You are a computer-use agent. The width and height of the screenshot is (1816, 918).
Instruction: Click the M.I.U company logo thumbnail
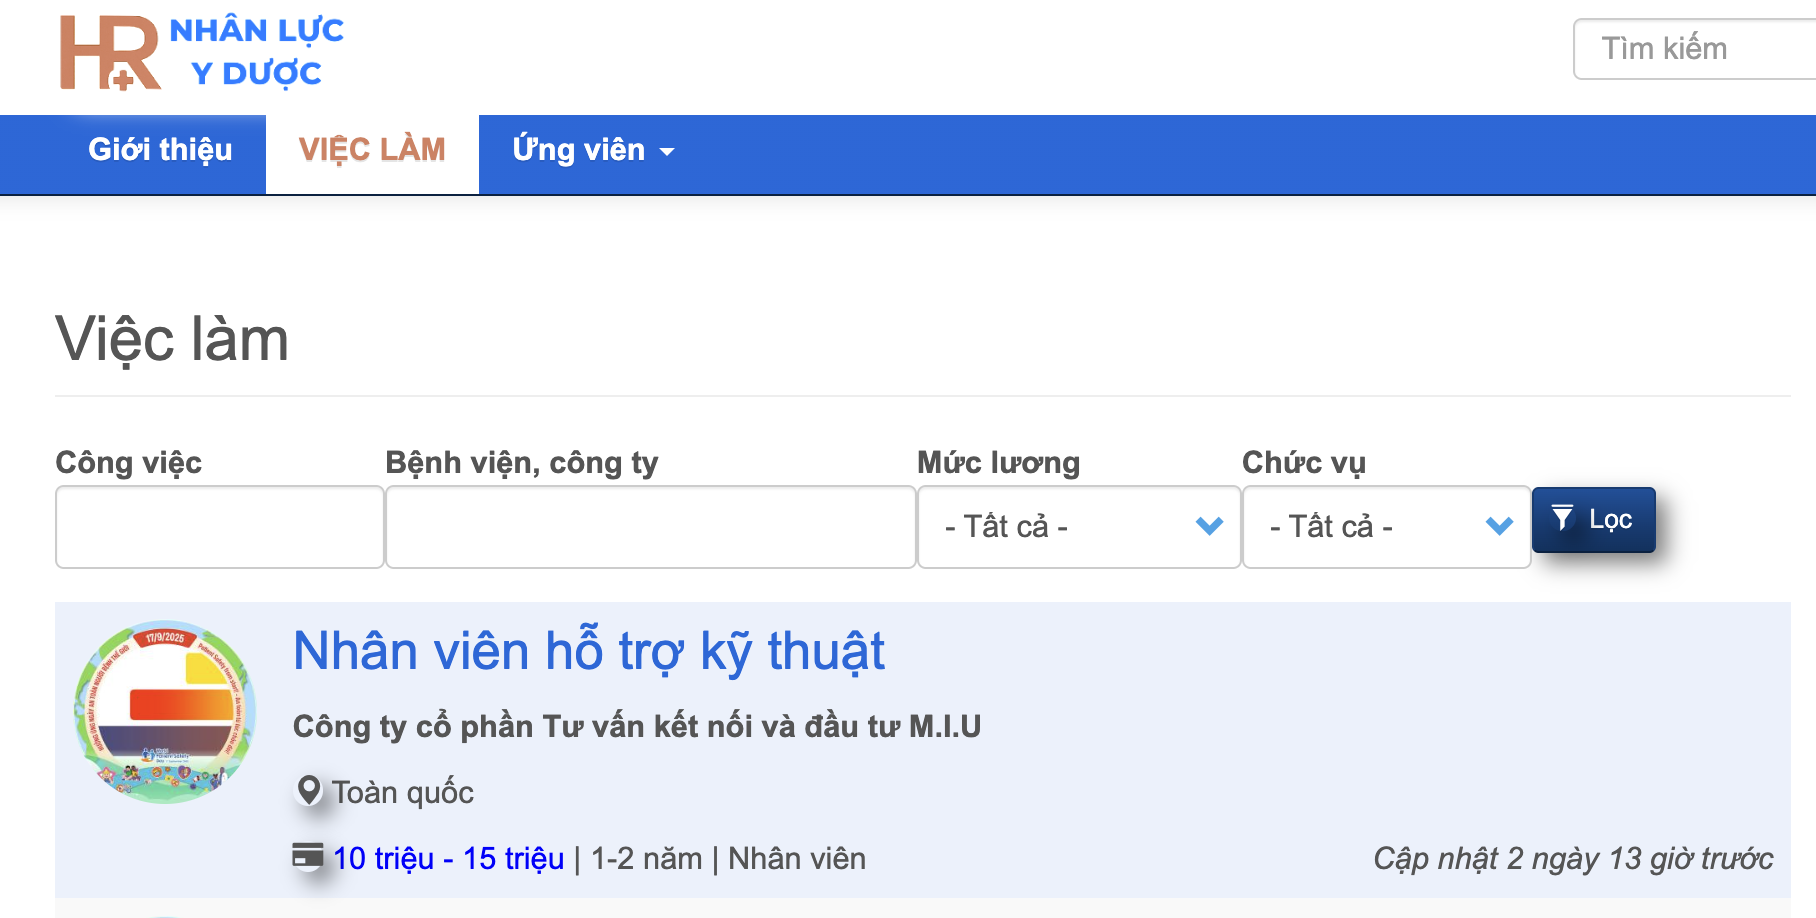pos(165,712)
